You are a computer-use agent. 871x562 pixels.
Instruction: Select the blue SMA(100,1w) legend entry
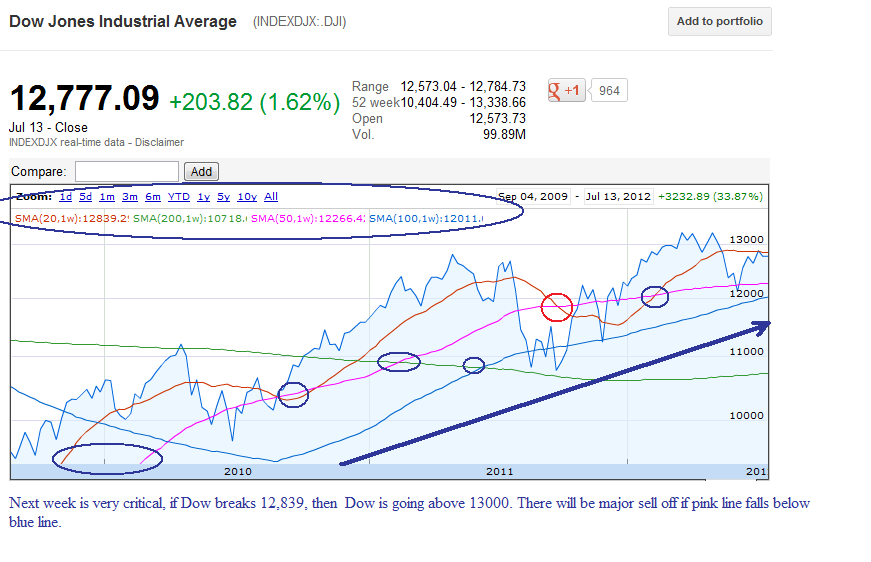426,218
